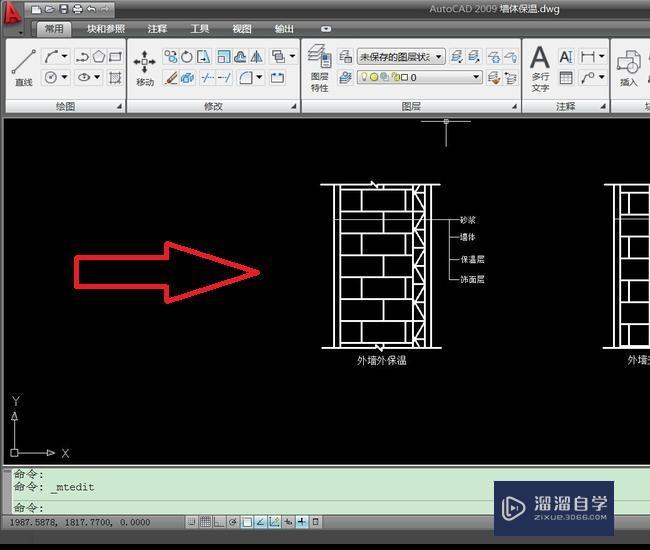Toggle quick properties in status bar

click(x=315, y=522)
